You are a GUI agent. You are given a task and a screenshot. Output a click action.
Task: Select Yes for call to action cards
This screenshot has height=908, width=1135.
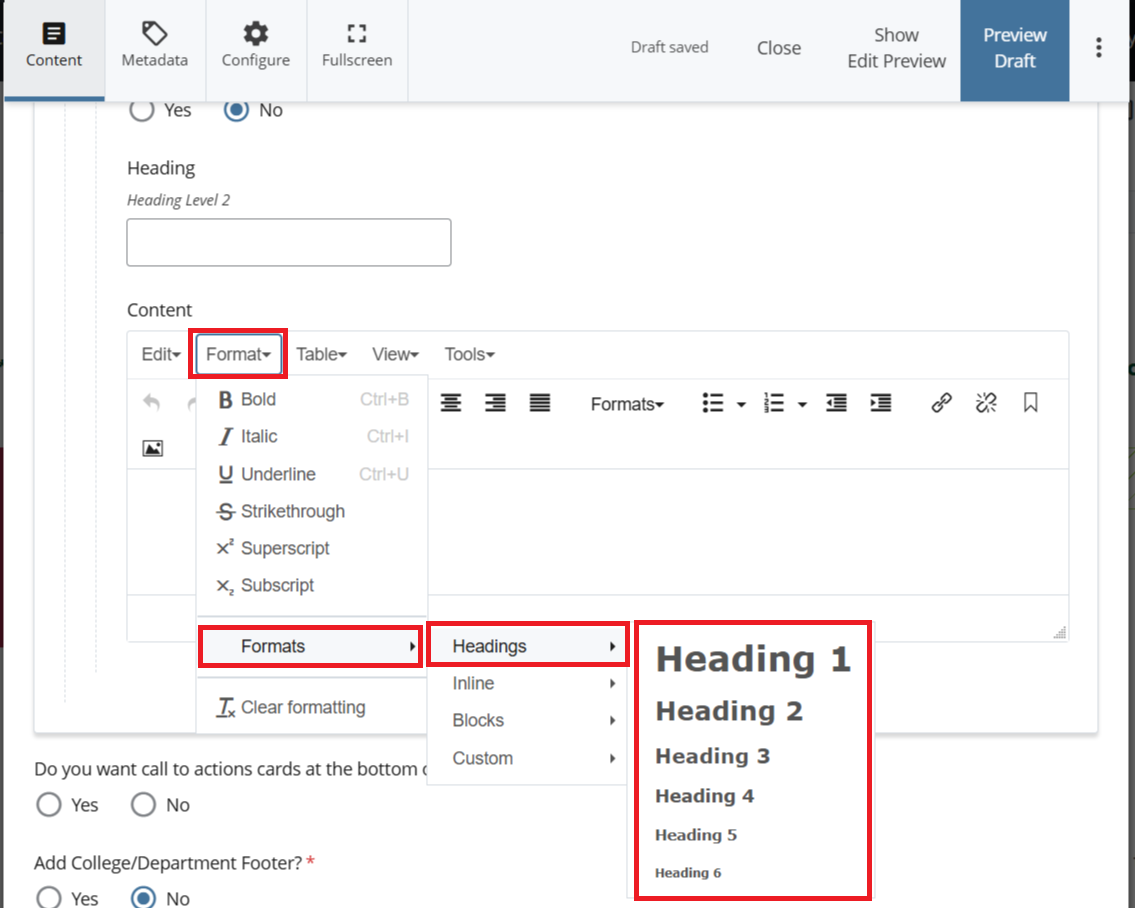click(x=48, y=805)
